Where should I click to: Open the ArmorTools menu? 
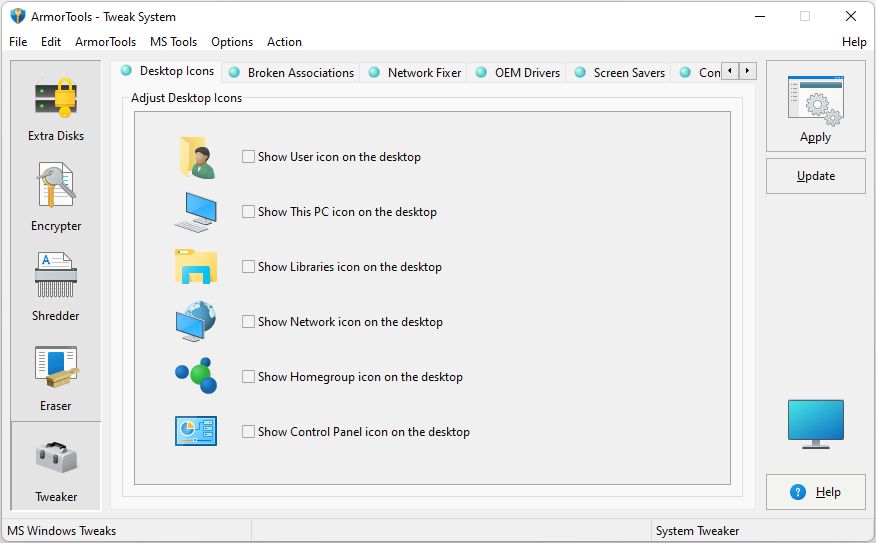tap(105, 42)
